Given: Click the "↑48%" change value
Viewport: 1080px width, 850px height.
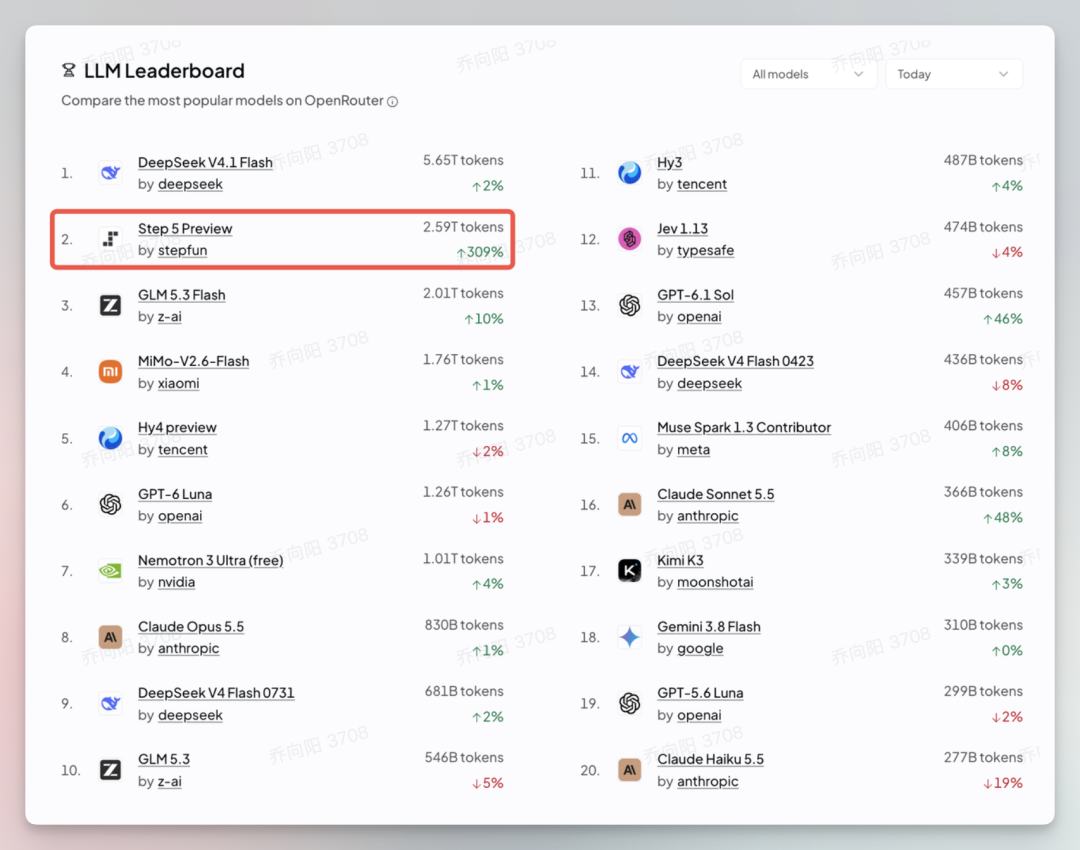Looking at the screenshot, I should pyautogui.click(x=1003, y=517).
